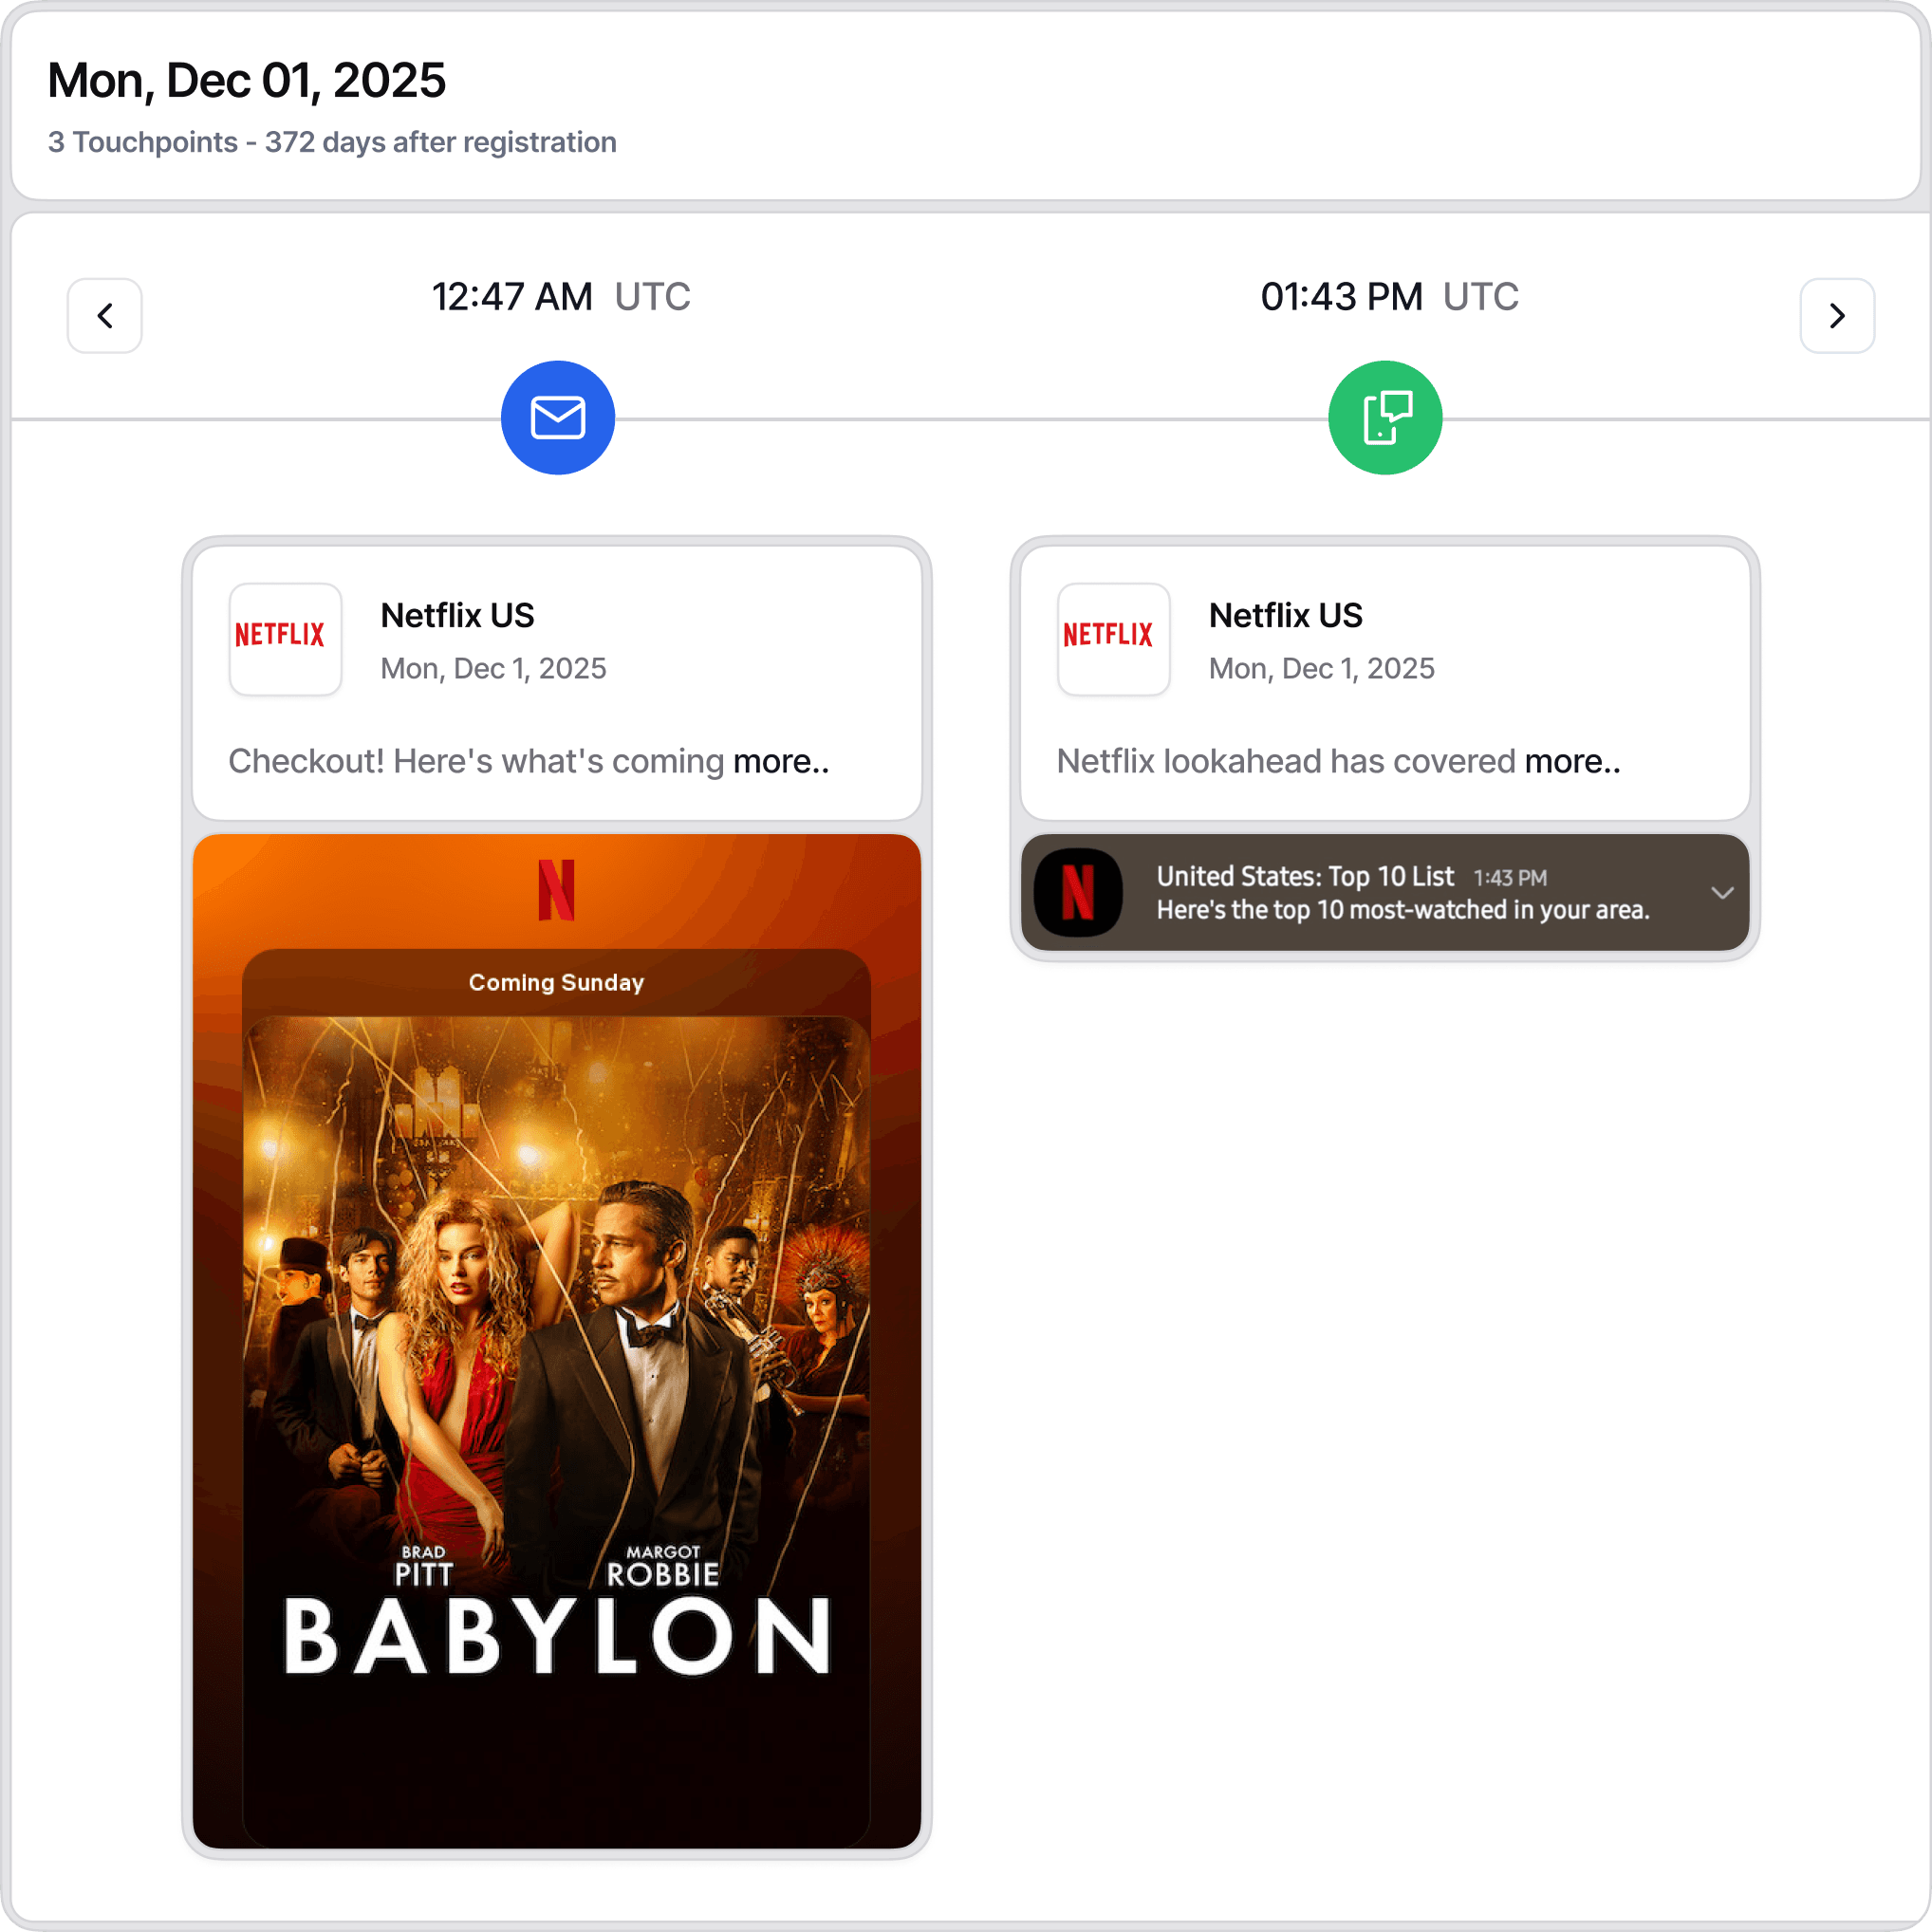Select the 12:47 AM UTC timeline marker
Screen dimensions: 1932x1932
[x=560, y=297]
